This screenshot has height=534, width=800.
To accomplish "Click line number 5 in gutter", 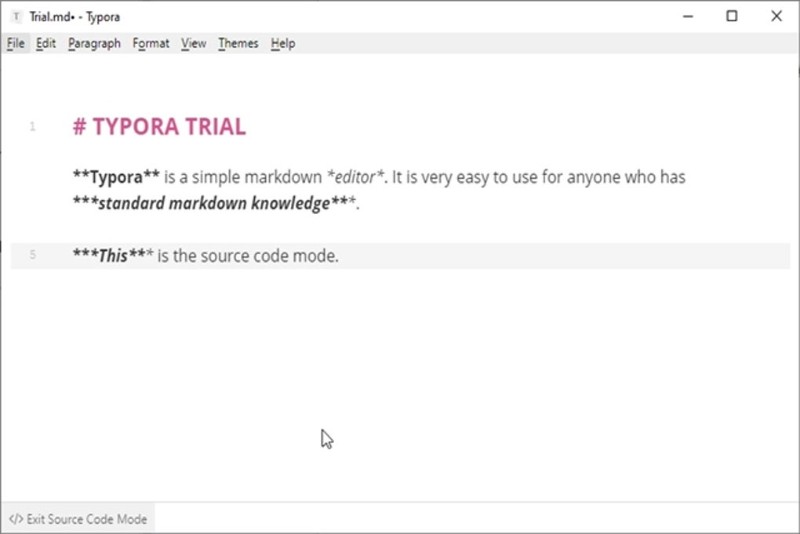I will pyautogui.click(x=32, y=254).
